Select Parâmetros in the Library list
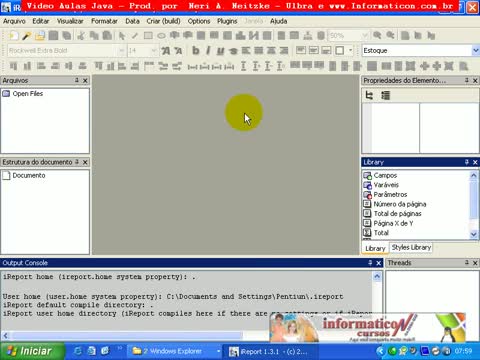The image size is (480, 360). (390, 194)
